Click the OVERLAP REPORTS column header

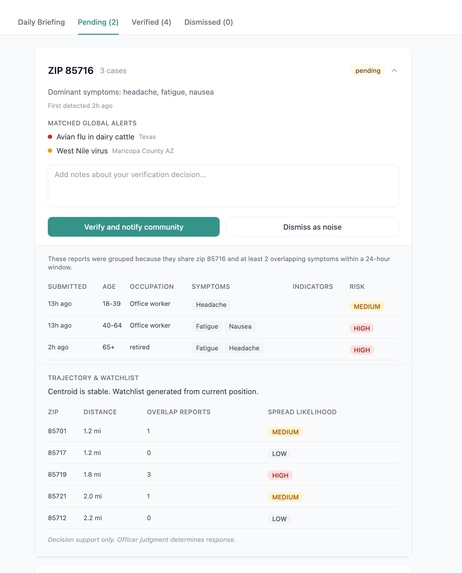tap(178, 412)
